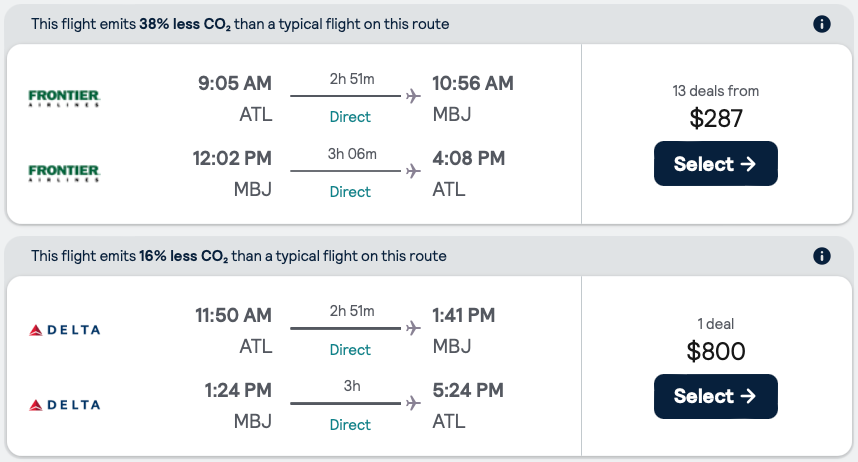This screenshot has width=858, height=462.
Task: Select the $287 Frontier deal
Action: tap(715, 164)
